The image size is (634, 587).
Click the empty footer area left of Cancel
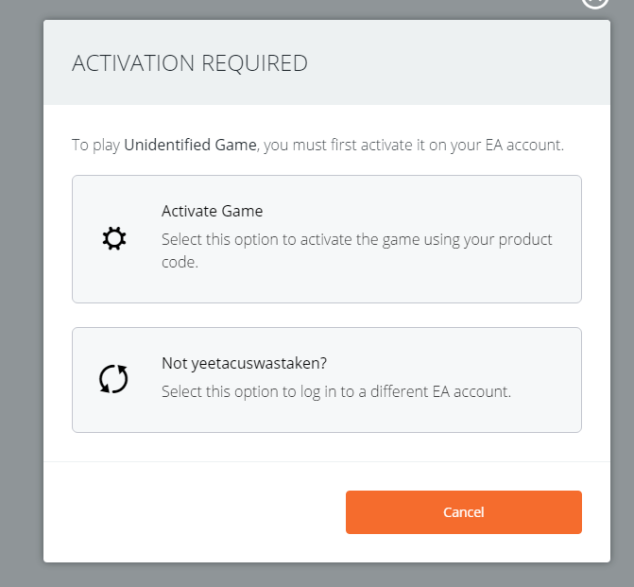[x=190, y=512]
